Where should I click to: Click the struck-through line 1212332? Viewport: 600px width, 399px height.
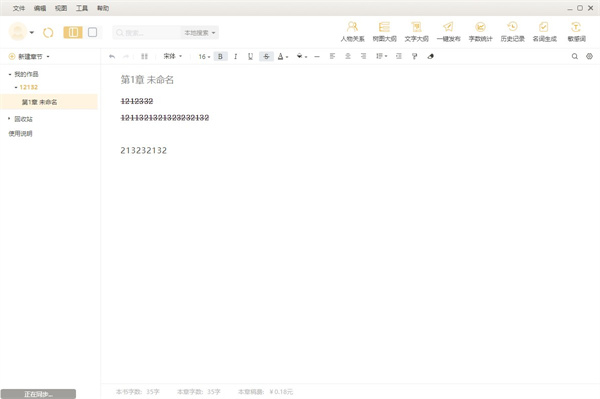[x=137, y=101]
